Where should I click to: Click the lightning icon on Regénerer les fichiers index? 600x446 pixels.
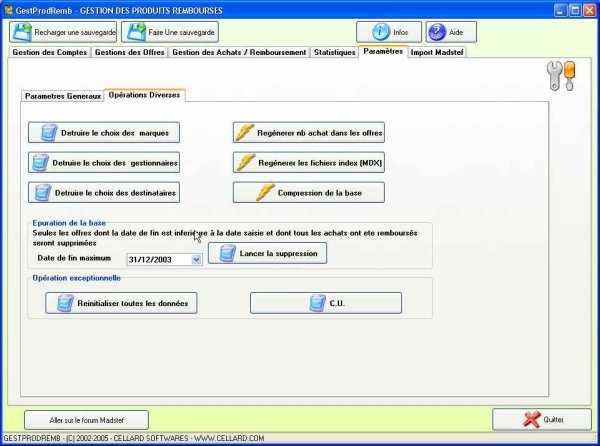tap(245, 162)
